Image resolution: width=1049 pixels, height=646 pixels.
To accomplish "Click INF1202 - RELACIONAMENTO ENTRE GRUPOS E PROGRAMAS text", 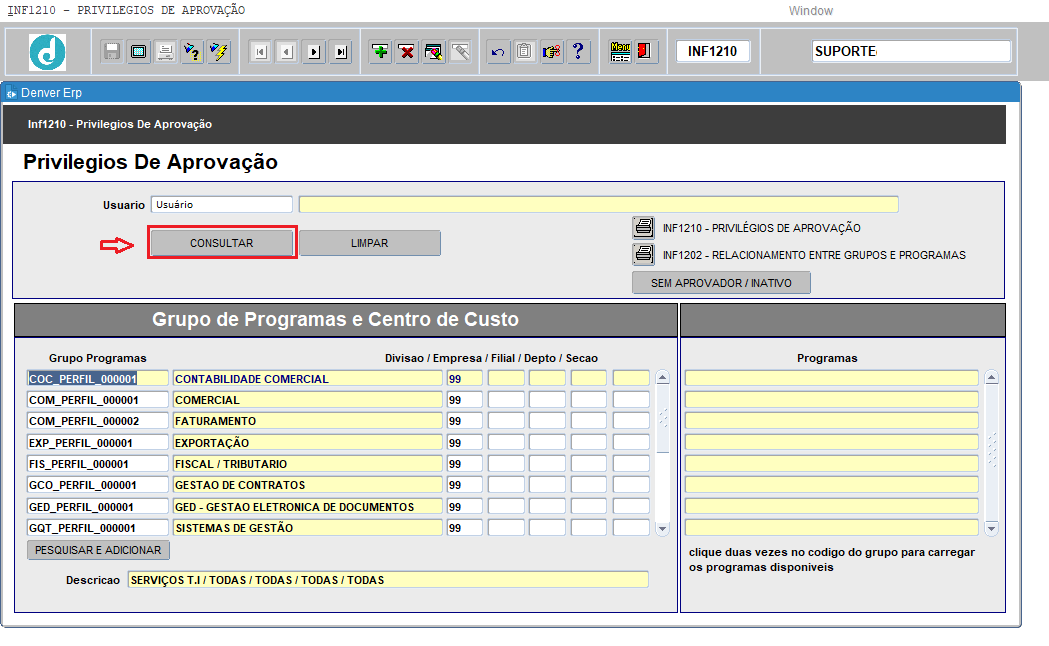I will pyautogui.click(x=814, y=255).
